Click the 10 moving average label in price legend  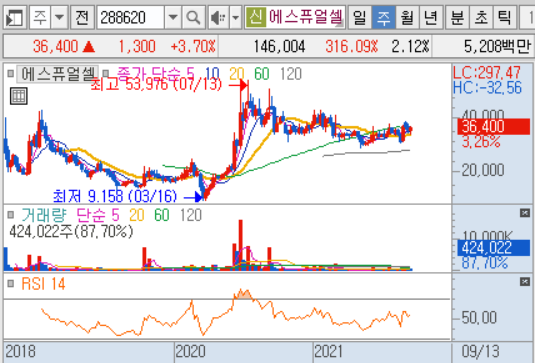(212, 74)
